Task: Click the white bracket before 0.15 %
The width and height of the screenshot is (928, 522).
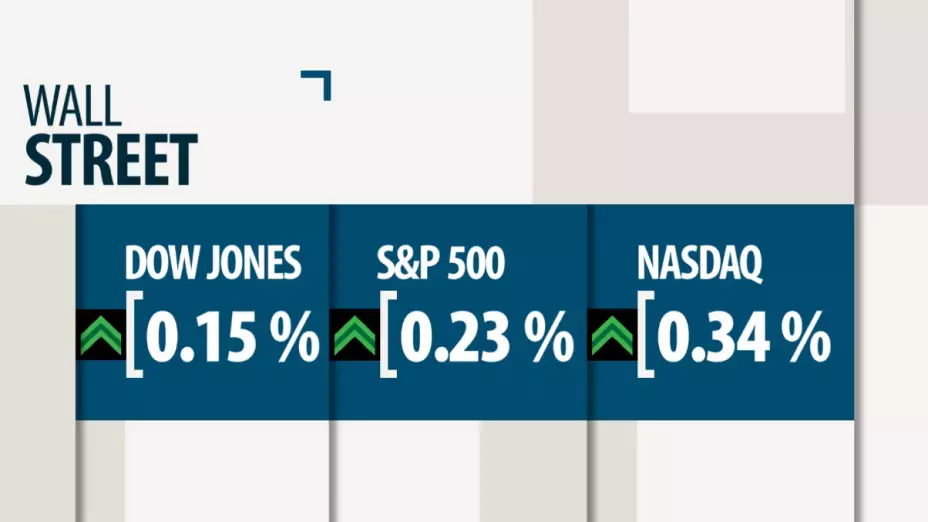Action: (x=133, y=336)
